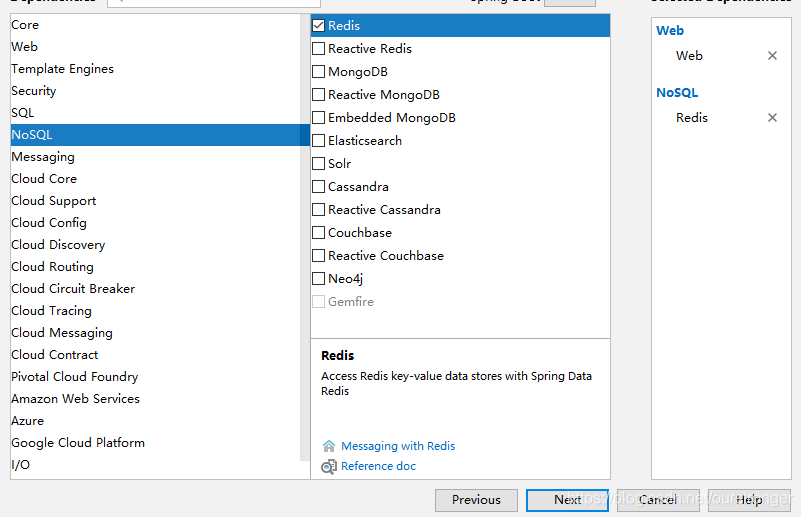Click the home icon beside Messaging with Redis
804x517 pixels.
[329, 446]
